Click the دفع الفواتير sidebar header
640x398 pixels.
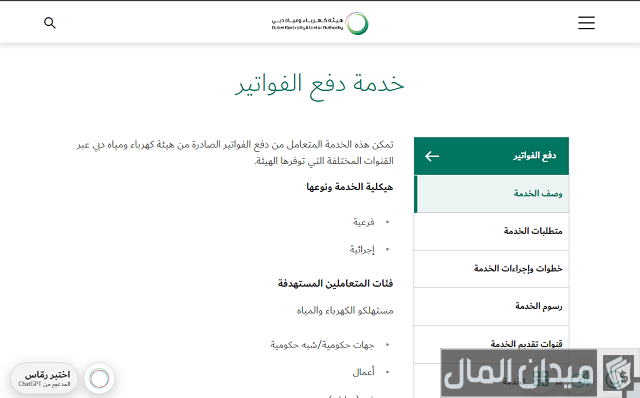tap(491, 156)
